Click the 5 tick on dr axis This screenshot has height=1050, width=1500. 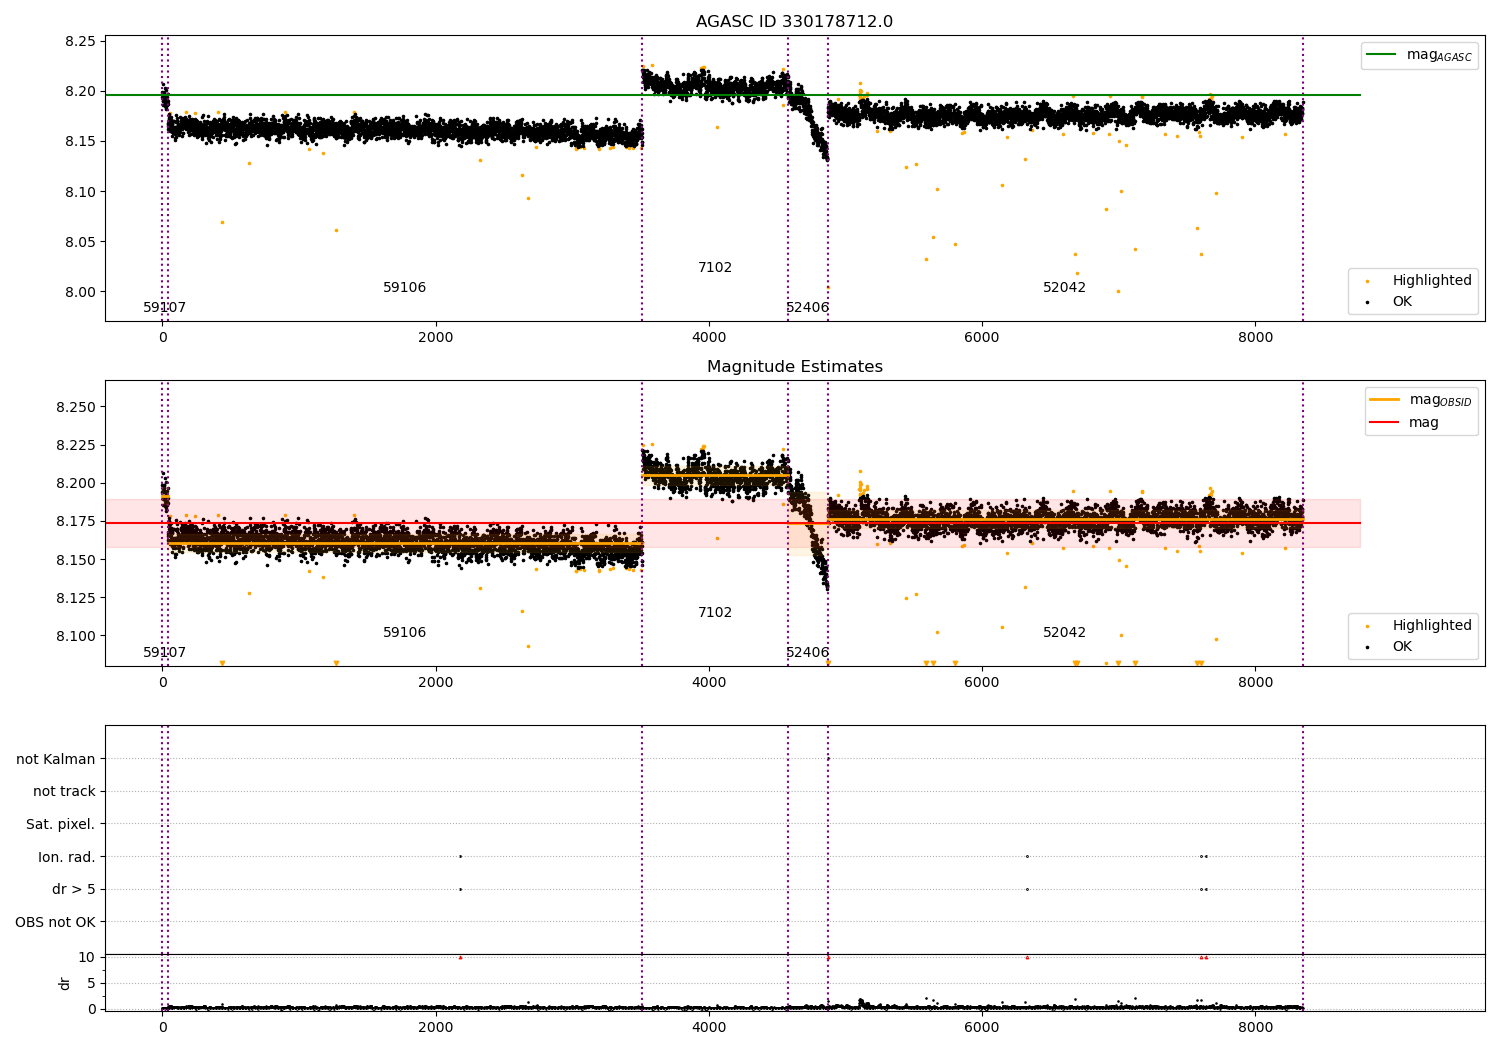coord(91,984)
